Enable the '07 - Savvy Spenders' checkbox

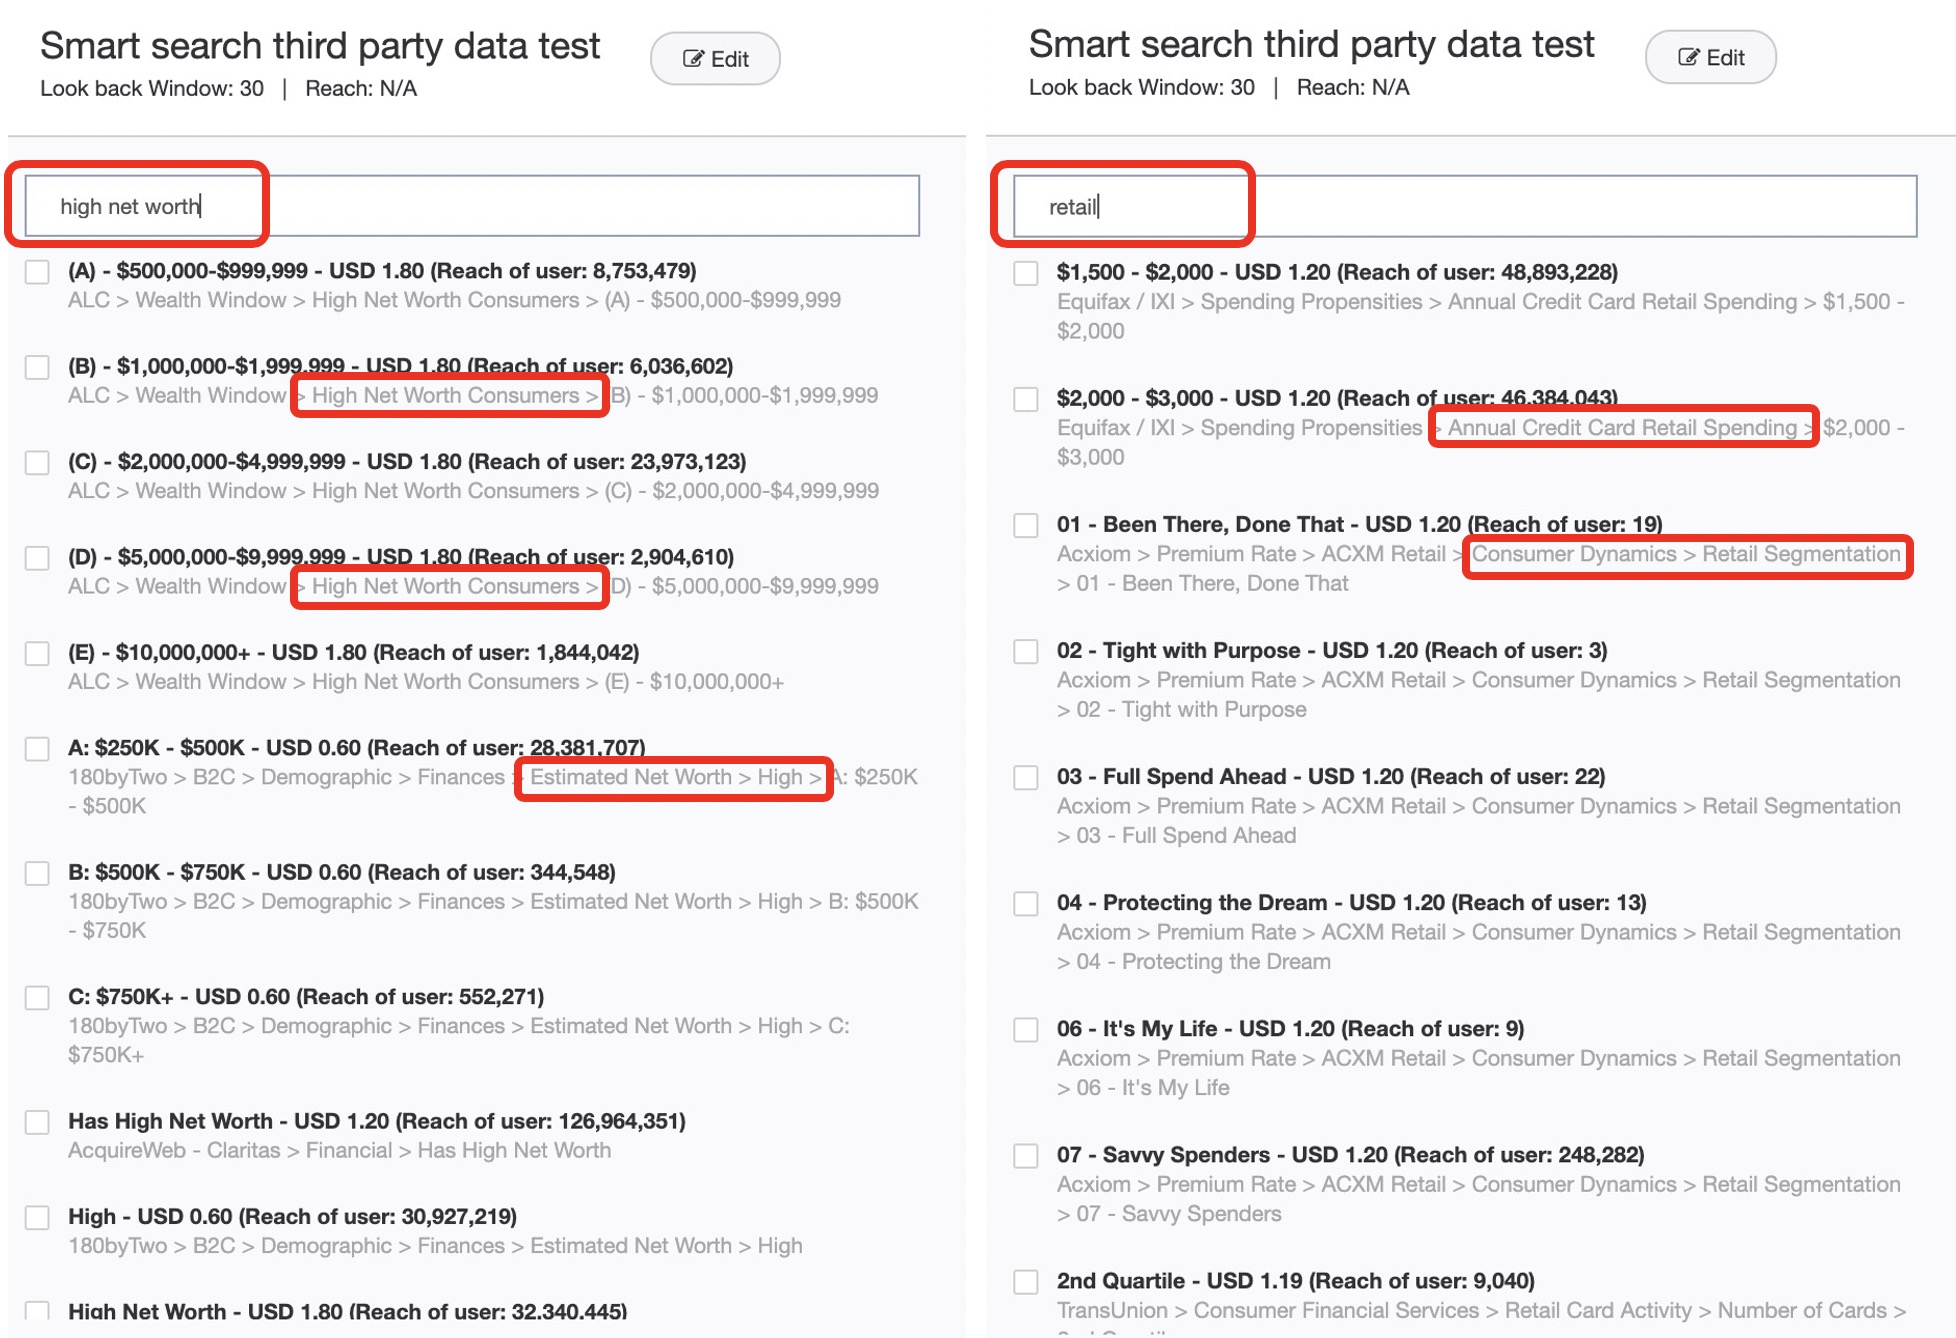click(1026, 1156)
